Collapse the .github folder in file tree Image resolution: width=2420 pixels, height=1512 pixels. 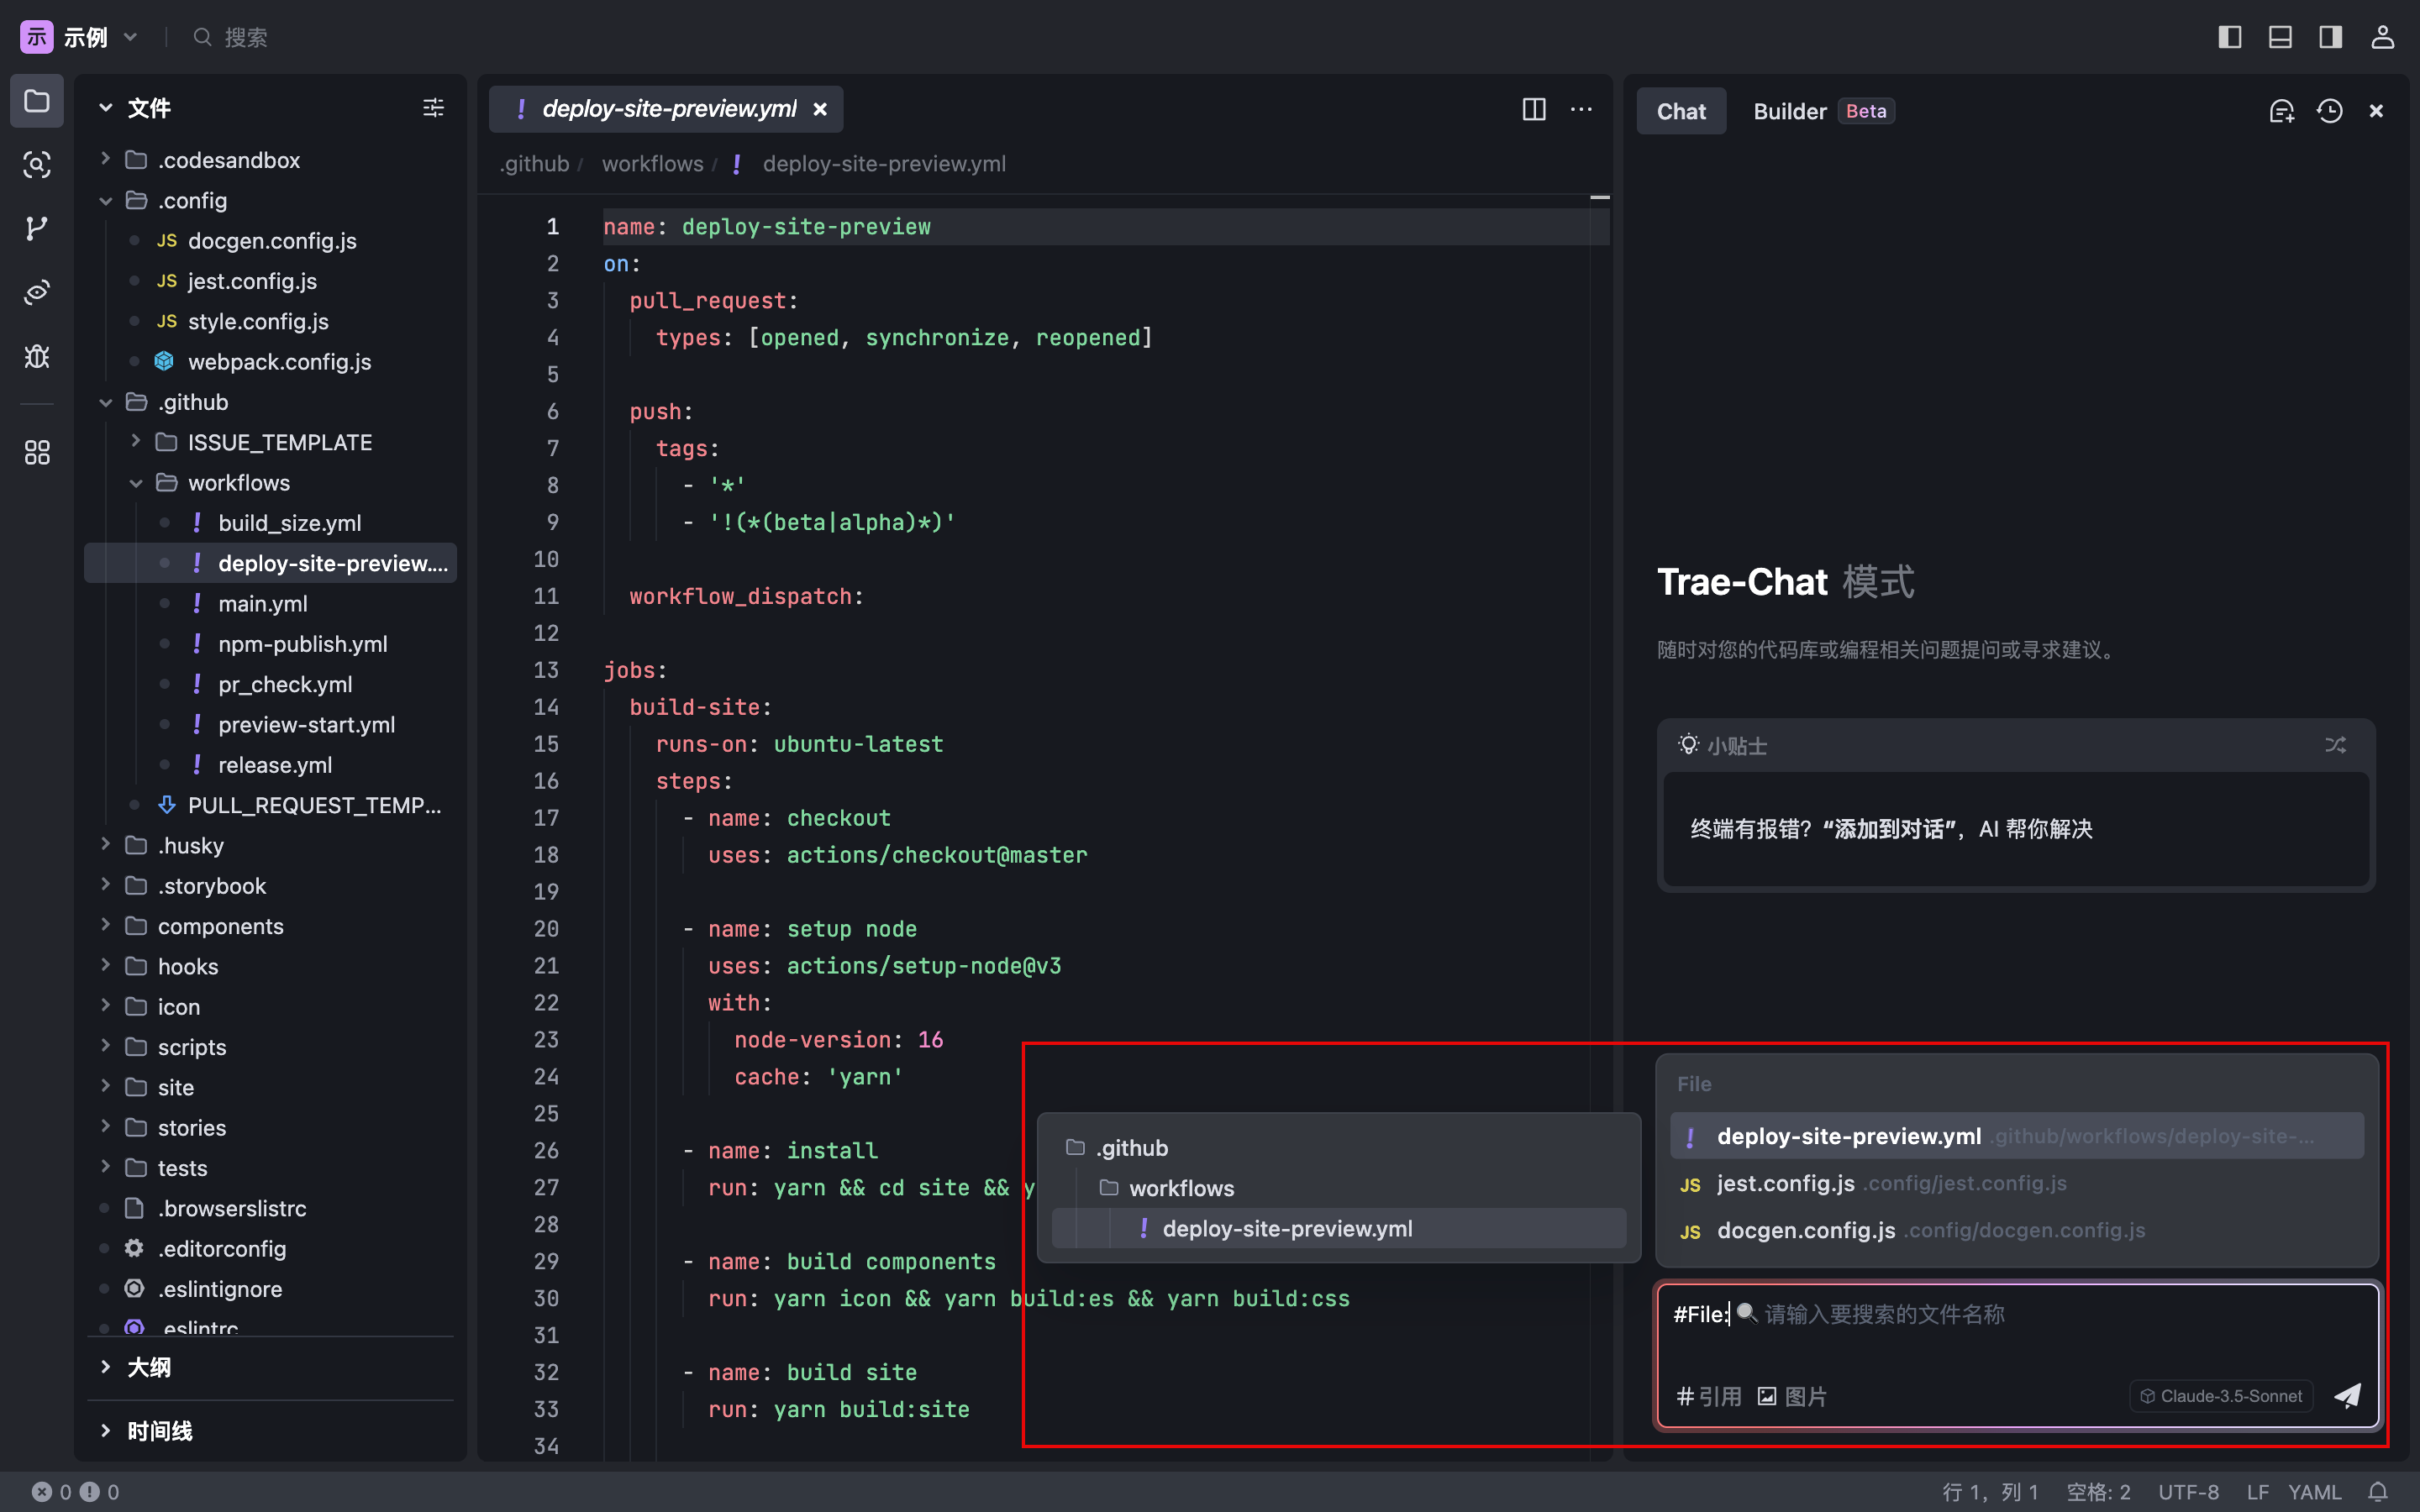[105, 402]
